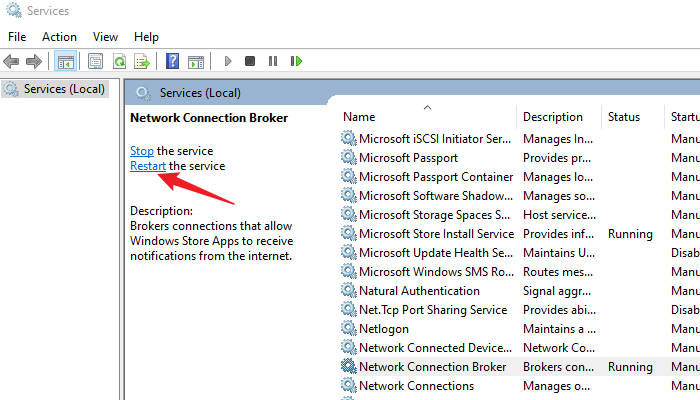The width and height of the screenshot is (700, 400).
Task: Click the gear icon of Microsoft Passport
Action: 349,158
